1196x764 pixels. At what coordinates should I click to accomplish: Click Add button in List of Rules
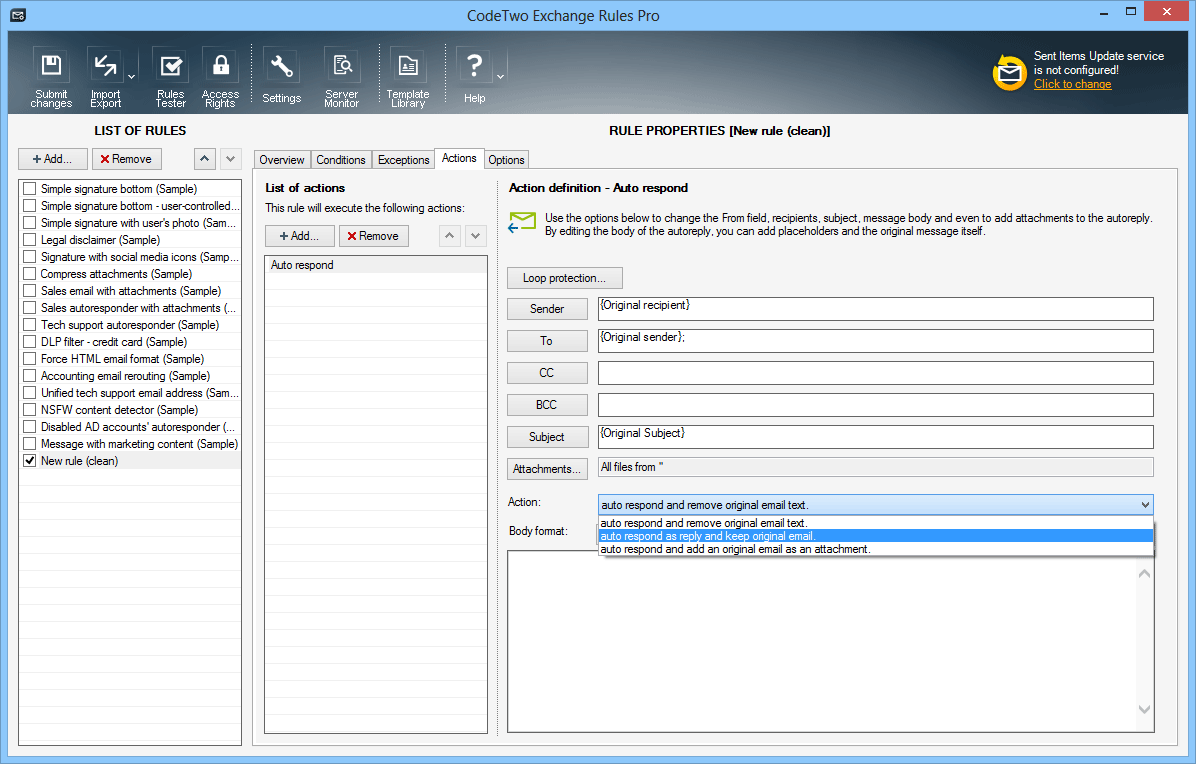53,159
